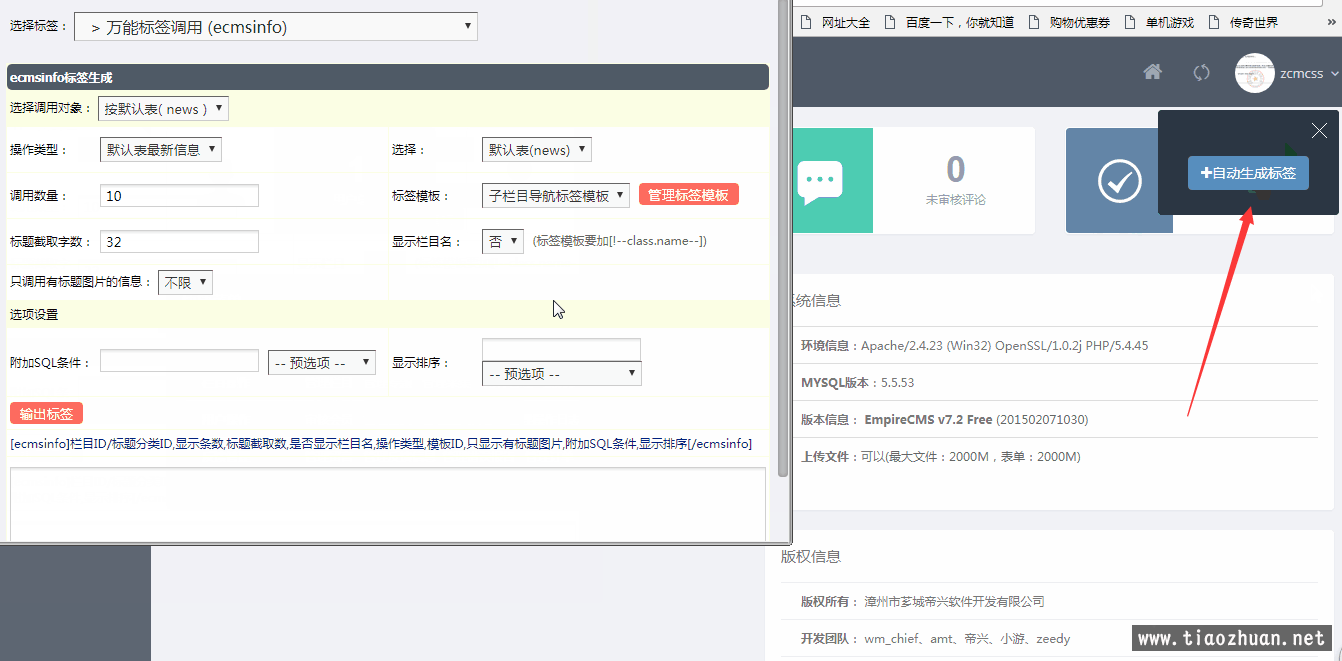
Task: Click the refresh icon in header
Action: (x=1202, y=72)
